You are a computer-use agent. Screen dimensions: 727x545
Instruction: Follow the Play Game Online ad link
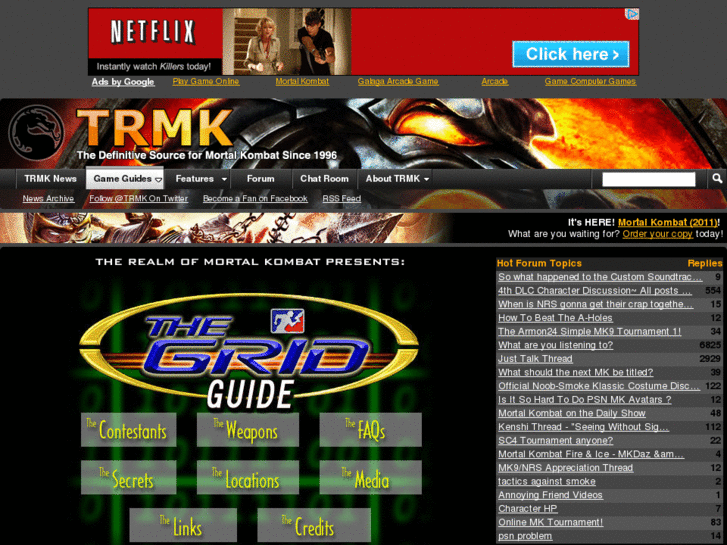click(x=206, y=81)
